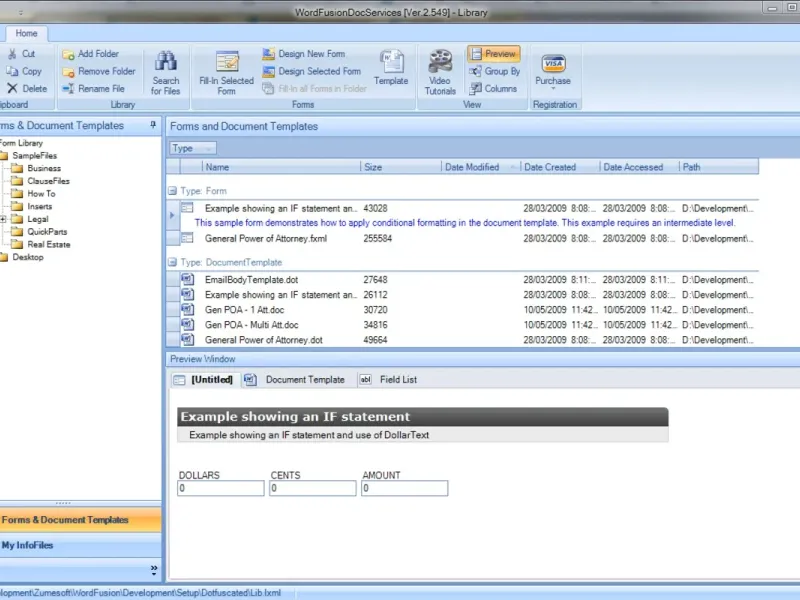This screenshot has width=800, height=600.
Task: Open the Home ribbon tab
Action: tap(26, 33)
